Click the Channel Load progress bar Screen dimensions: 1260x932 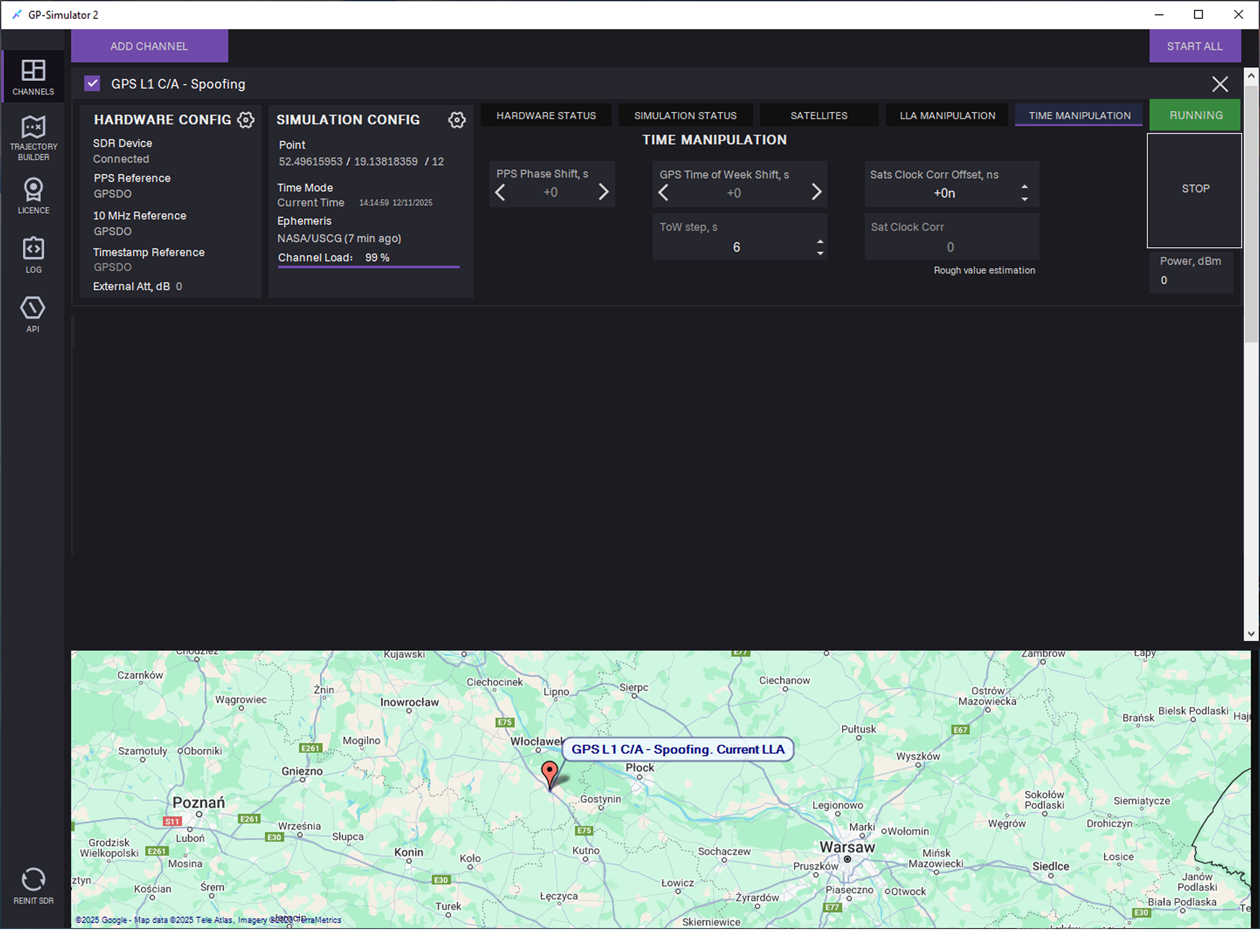point(369,267)
